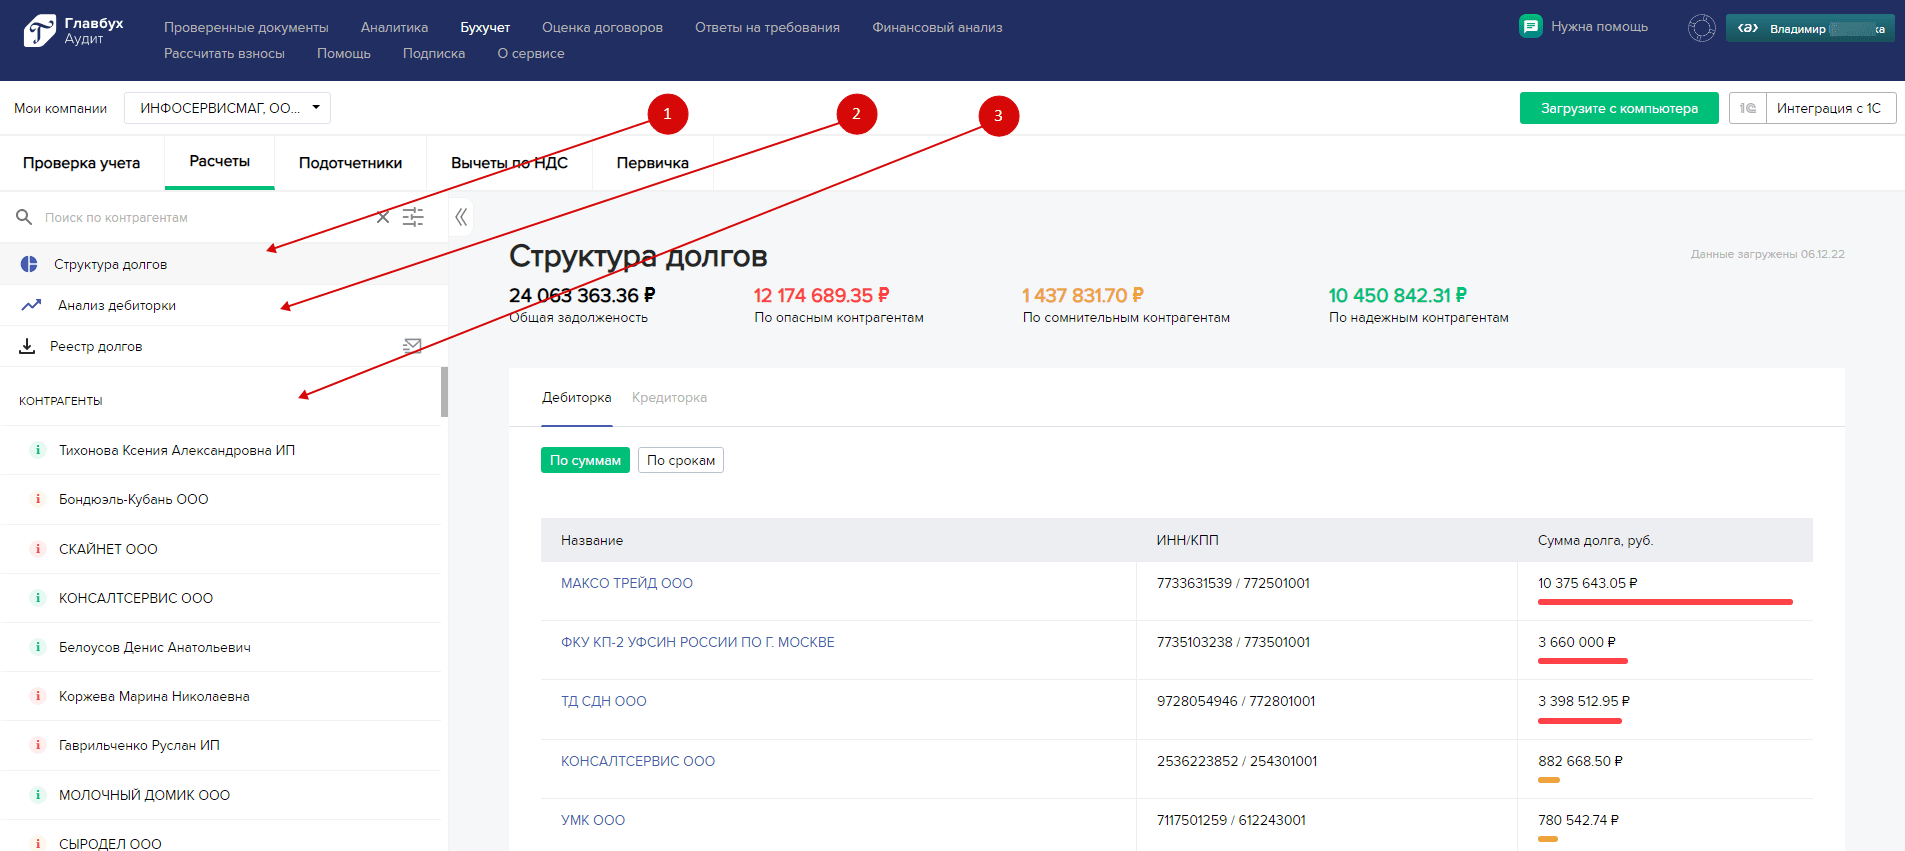Click the search magnifier icon
This screenshot has width=1905, height=851.
(24, 217)
